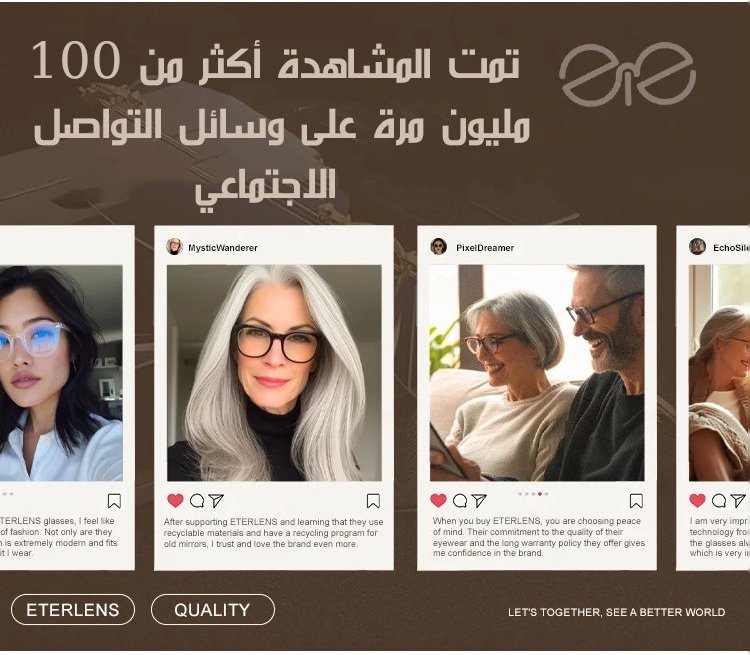
Task: Like the MysticWanderer post with heart
Action: [x=176, y=500]
